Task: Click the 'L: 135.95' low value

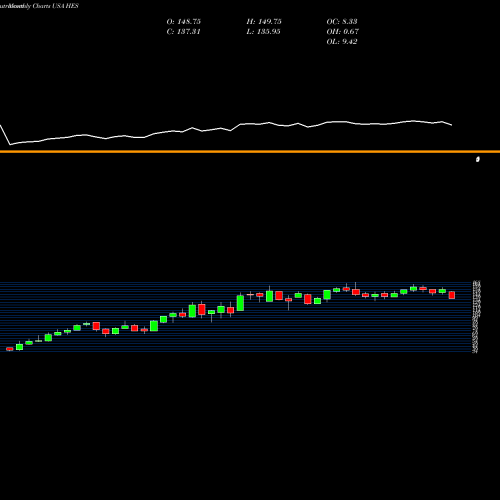Action: tap(263, 32)
